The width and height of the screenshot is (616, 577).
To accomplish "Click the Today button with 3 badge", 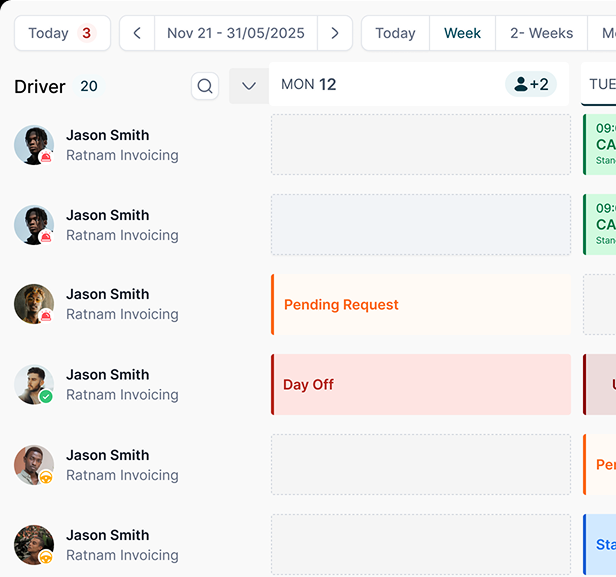I will (x=62, y=33).
